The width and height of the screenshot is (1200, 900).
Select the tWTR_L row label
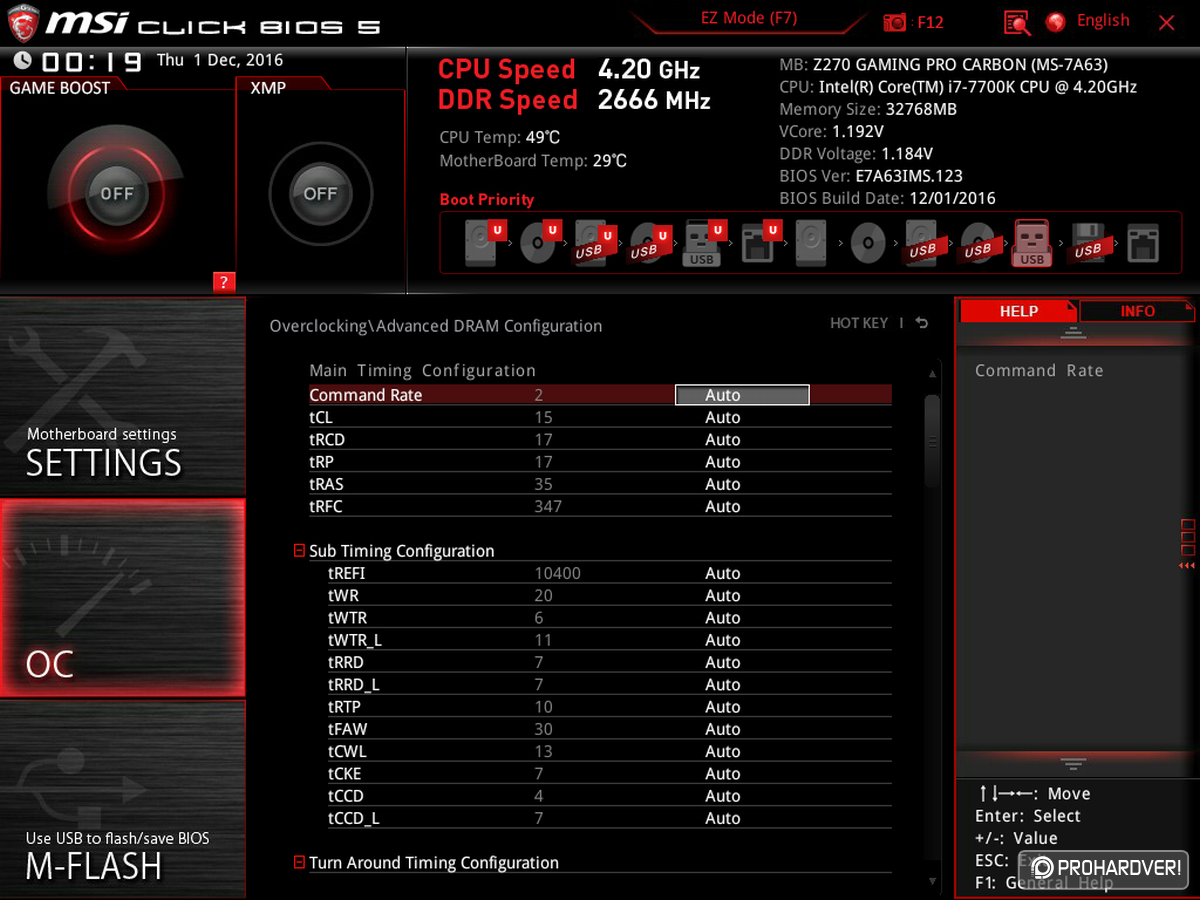(x=355, y=640)
